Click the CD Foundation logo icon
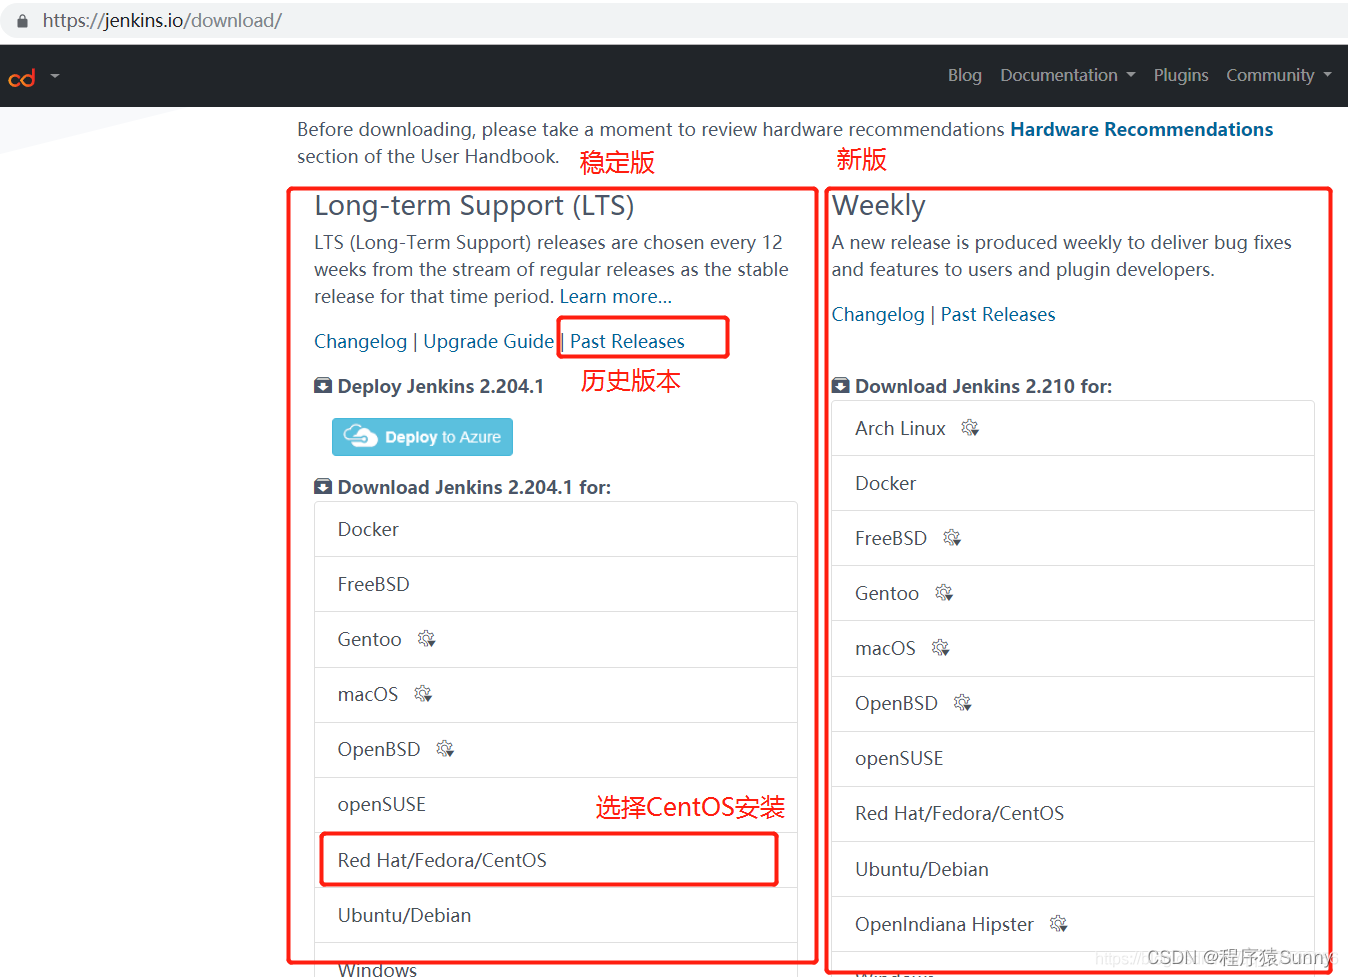 tap(22, 77)
